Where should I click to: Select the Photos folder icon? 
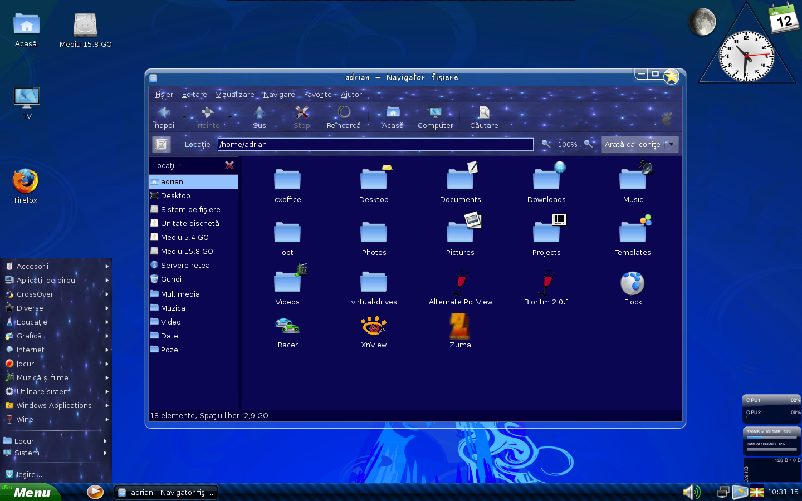pyautogui.click(x=374, y=232)
